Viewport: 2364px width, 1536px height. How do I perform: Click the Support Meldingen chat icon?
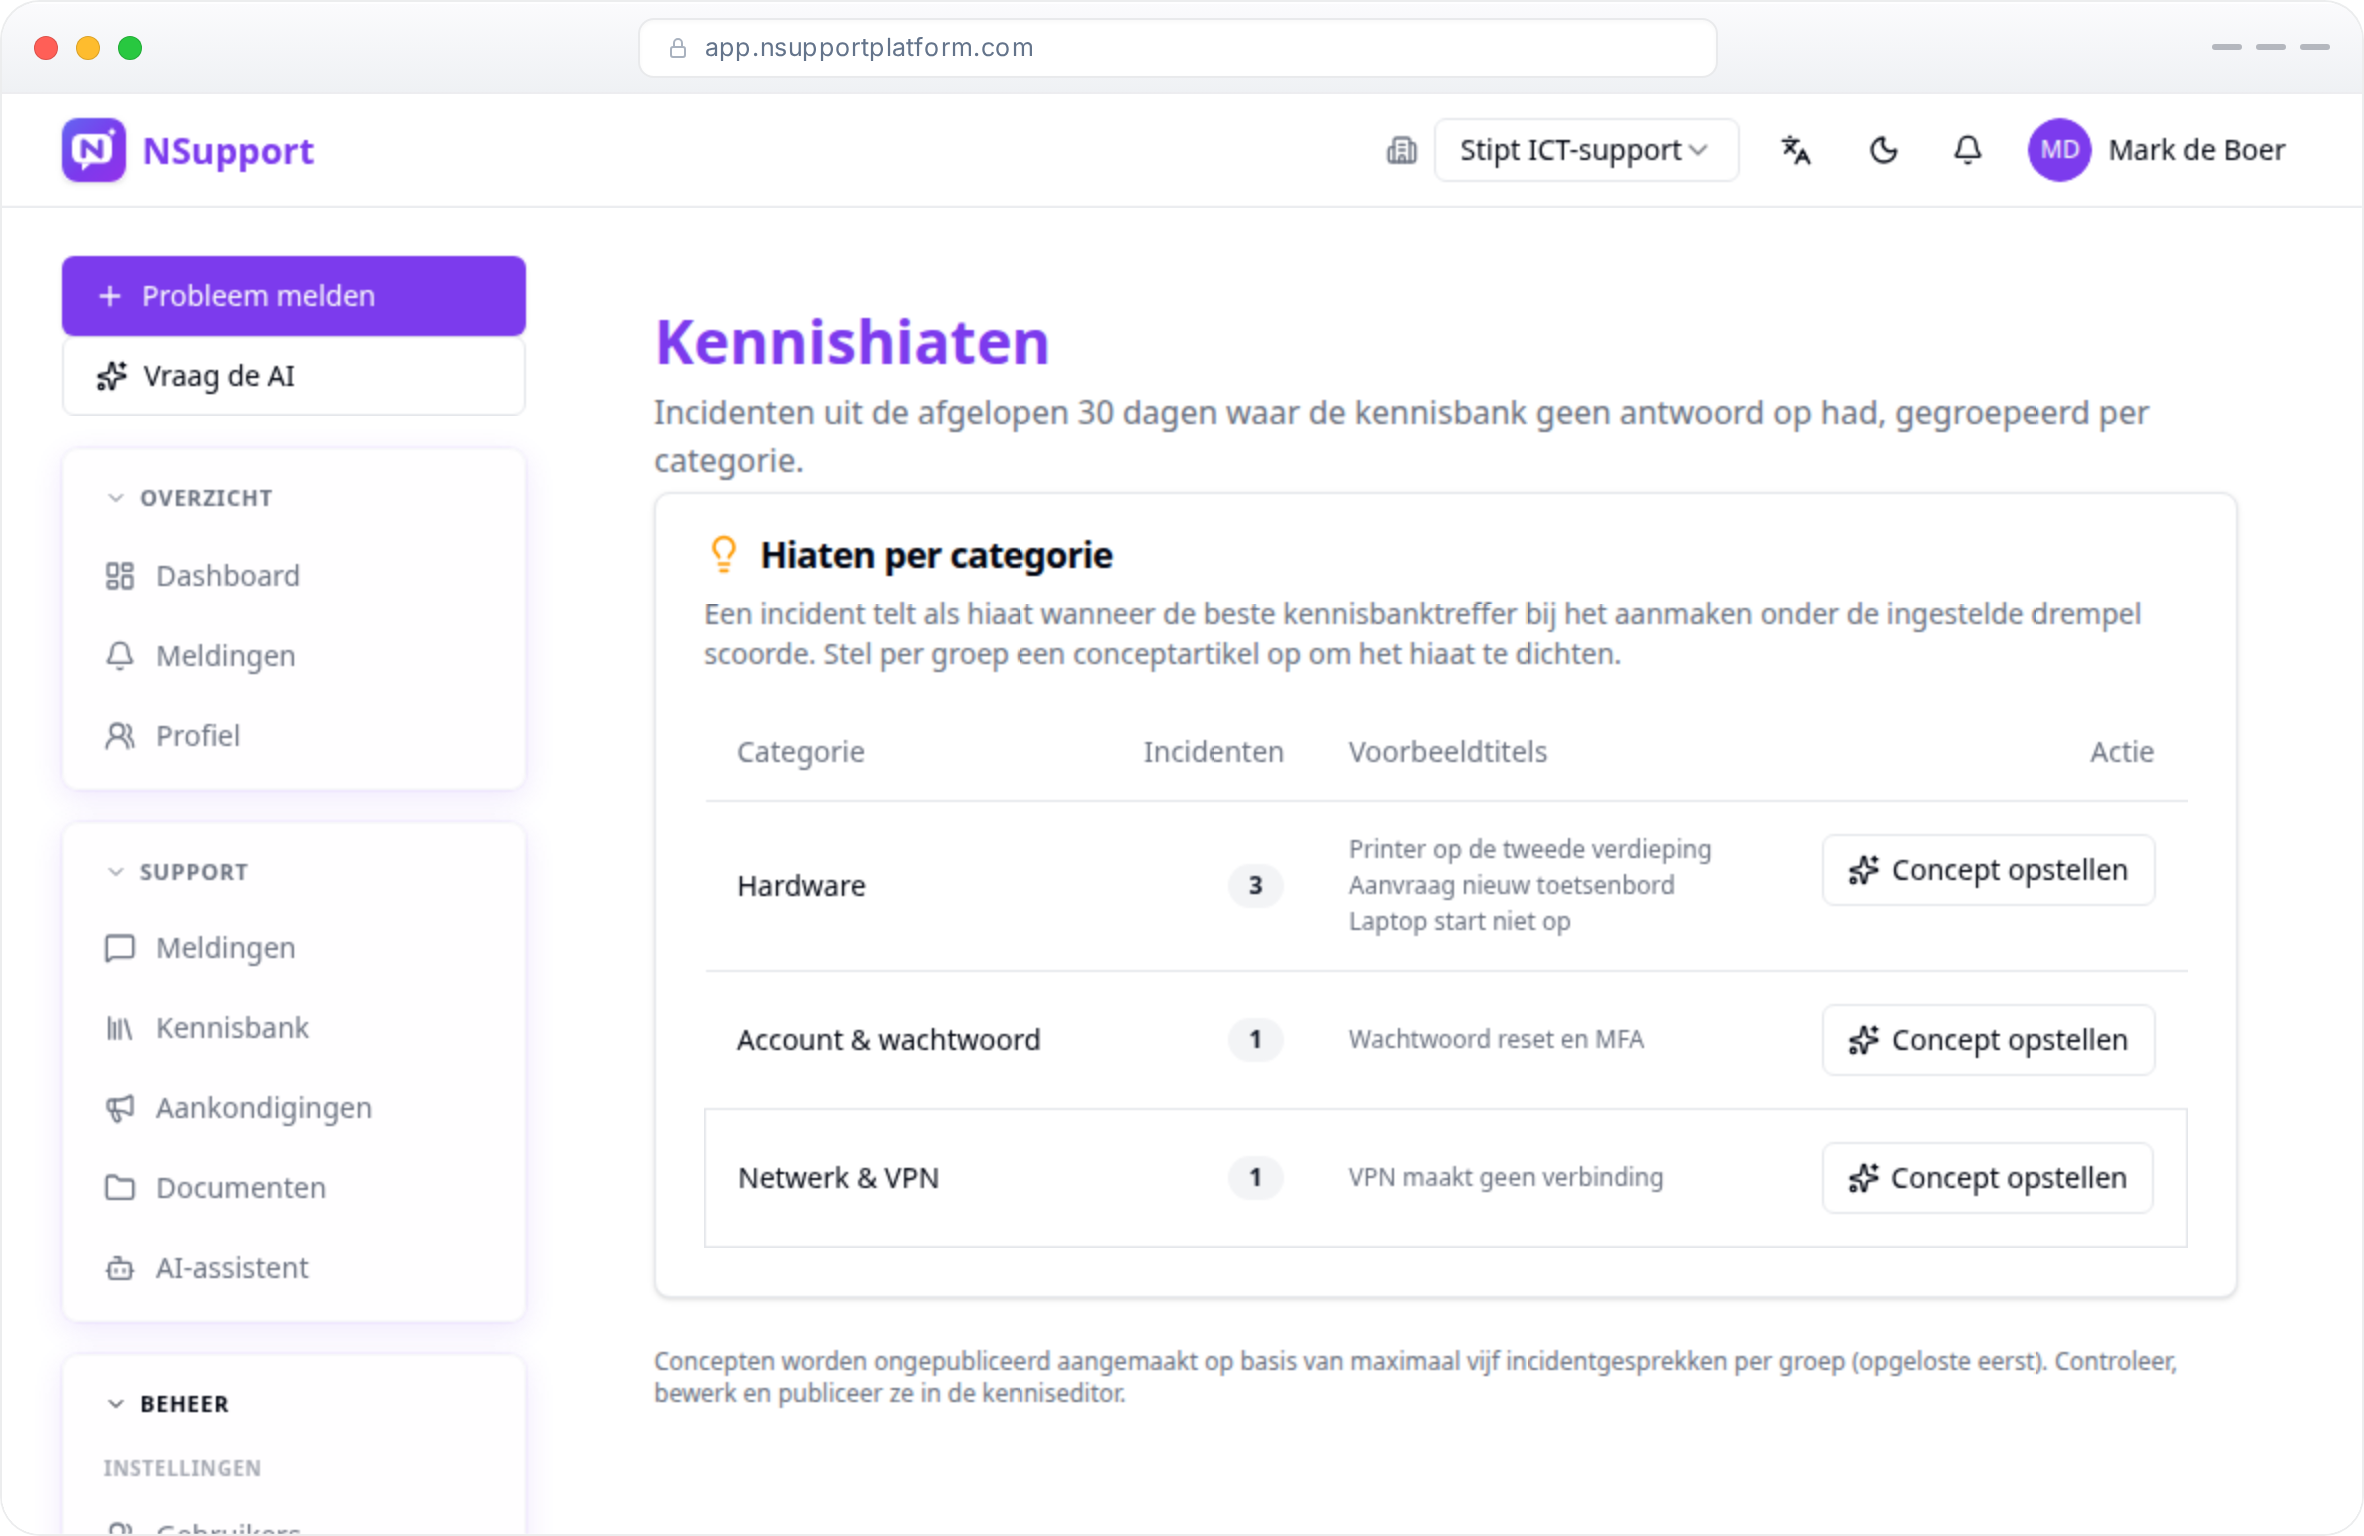pyautogui.click(x=120, y=948)
